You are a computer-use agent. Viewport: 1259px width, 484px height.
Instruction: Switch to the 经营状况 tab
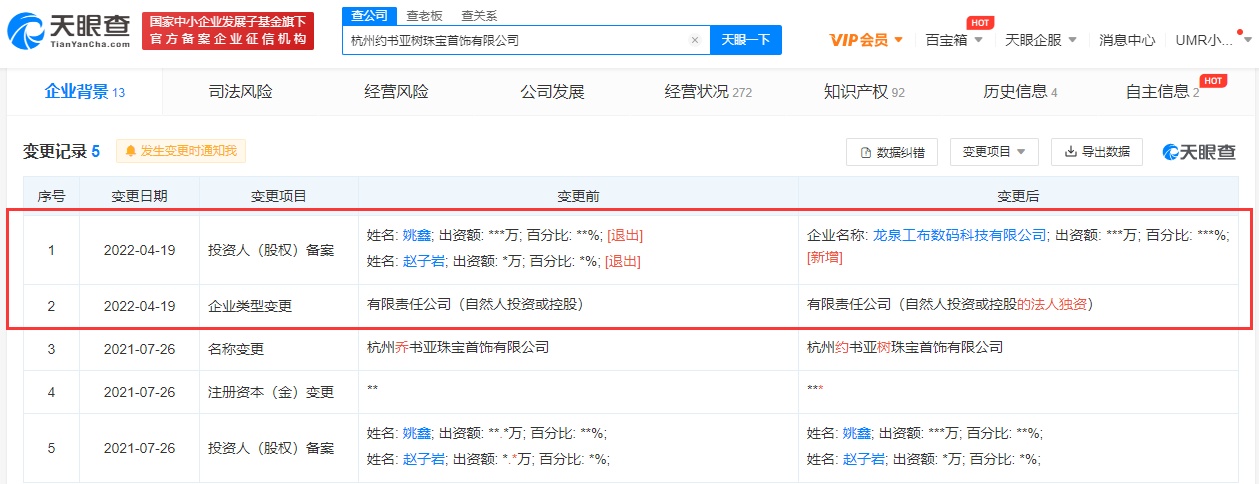coord(708,92)
